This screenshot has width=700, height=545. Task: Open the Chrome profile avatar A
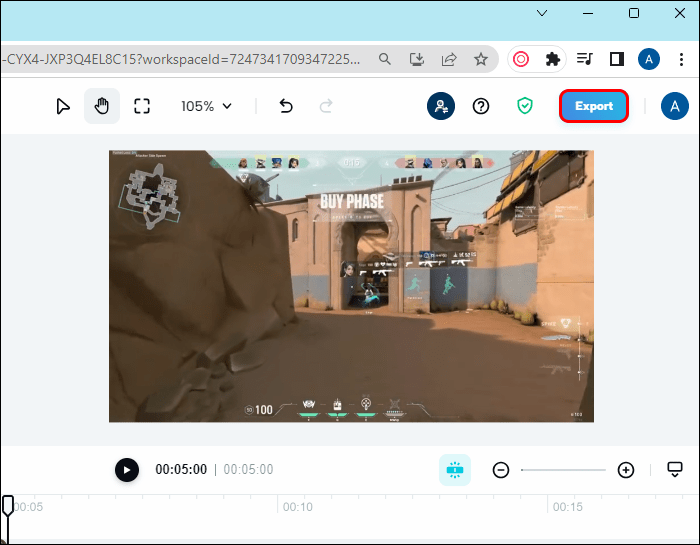click(x=649, y=59)
